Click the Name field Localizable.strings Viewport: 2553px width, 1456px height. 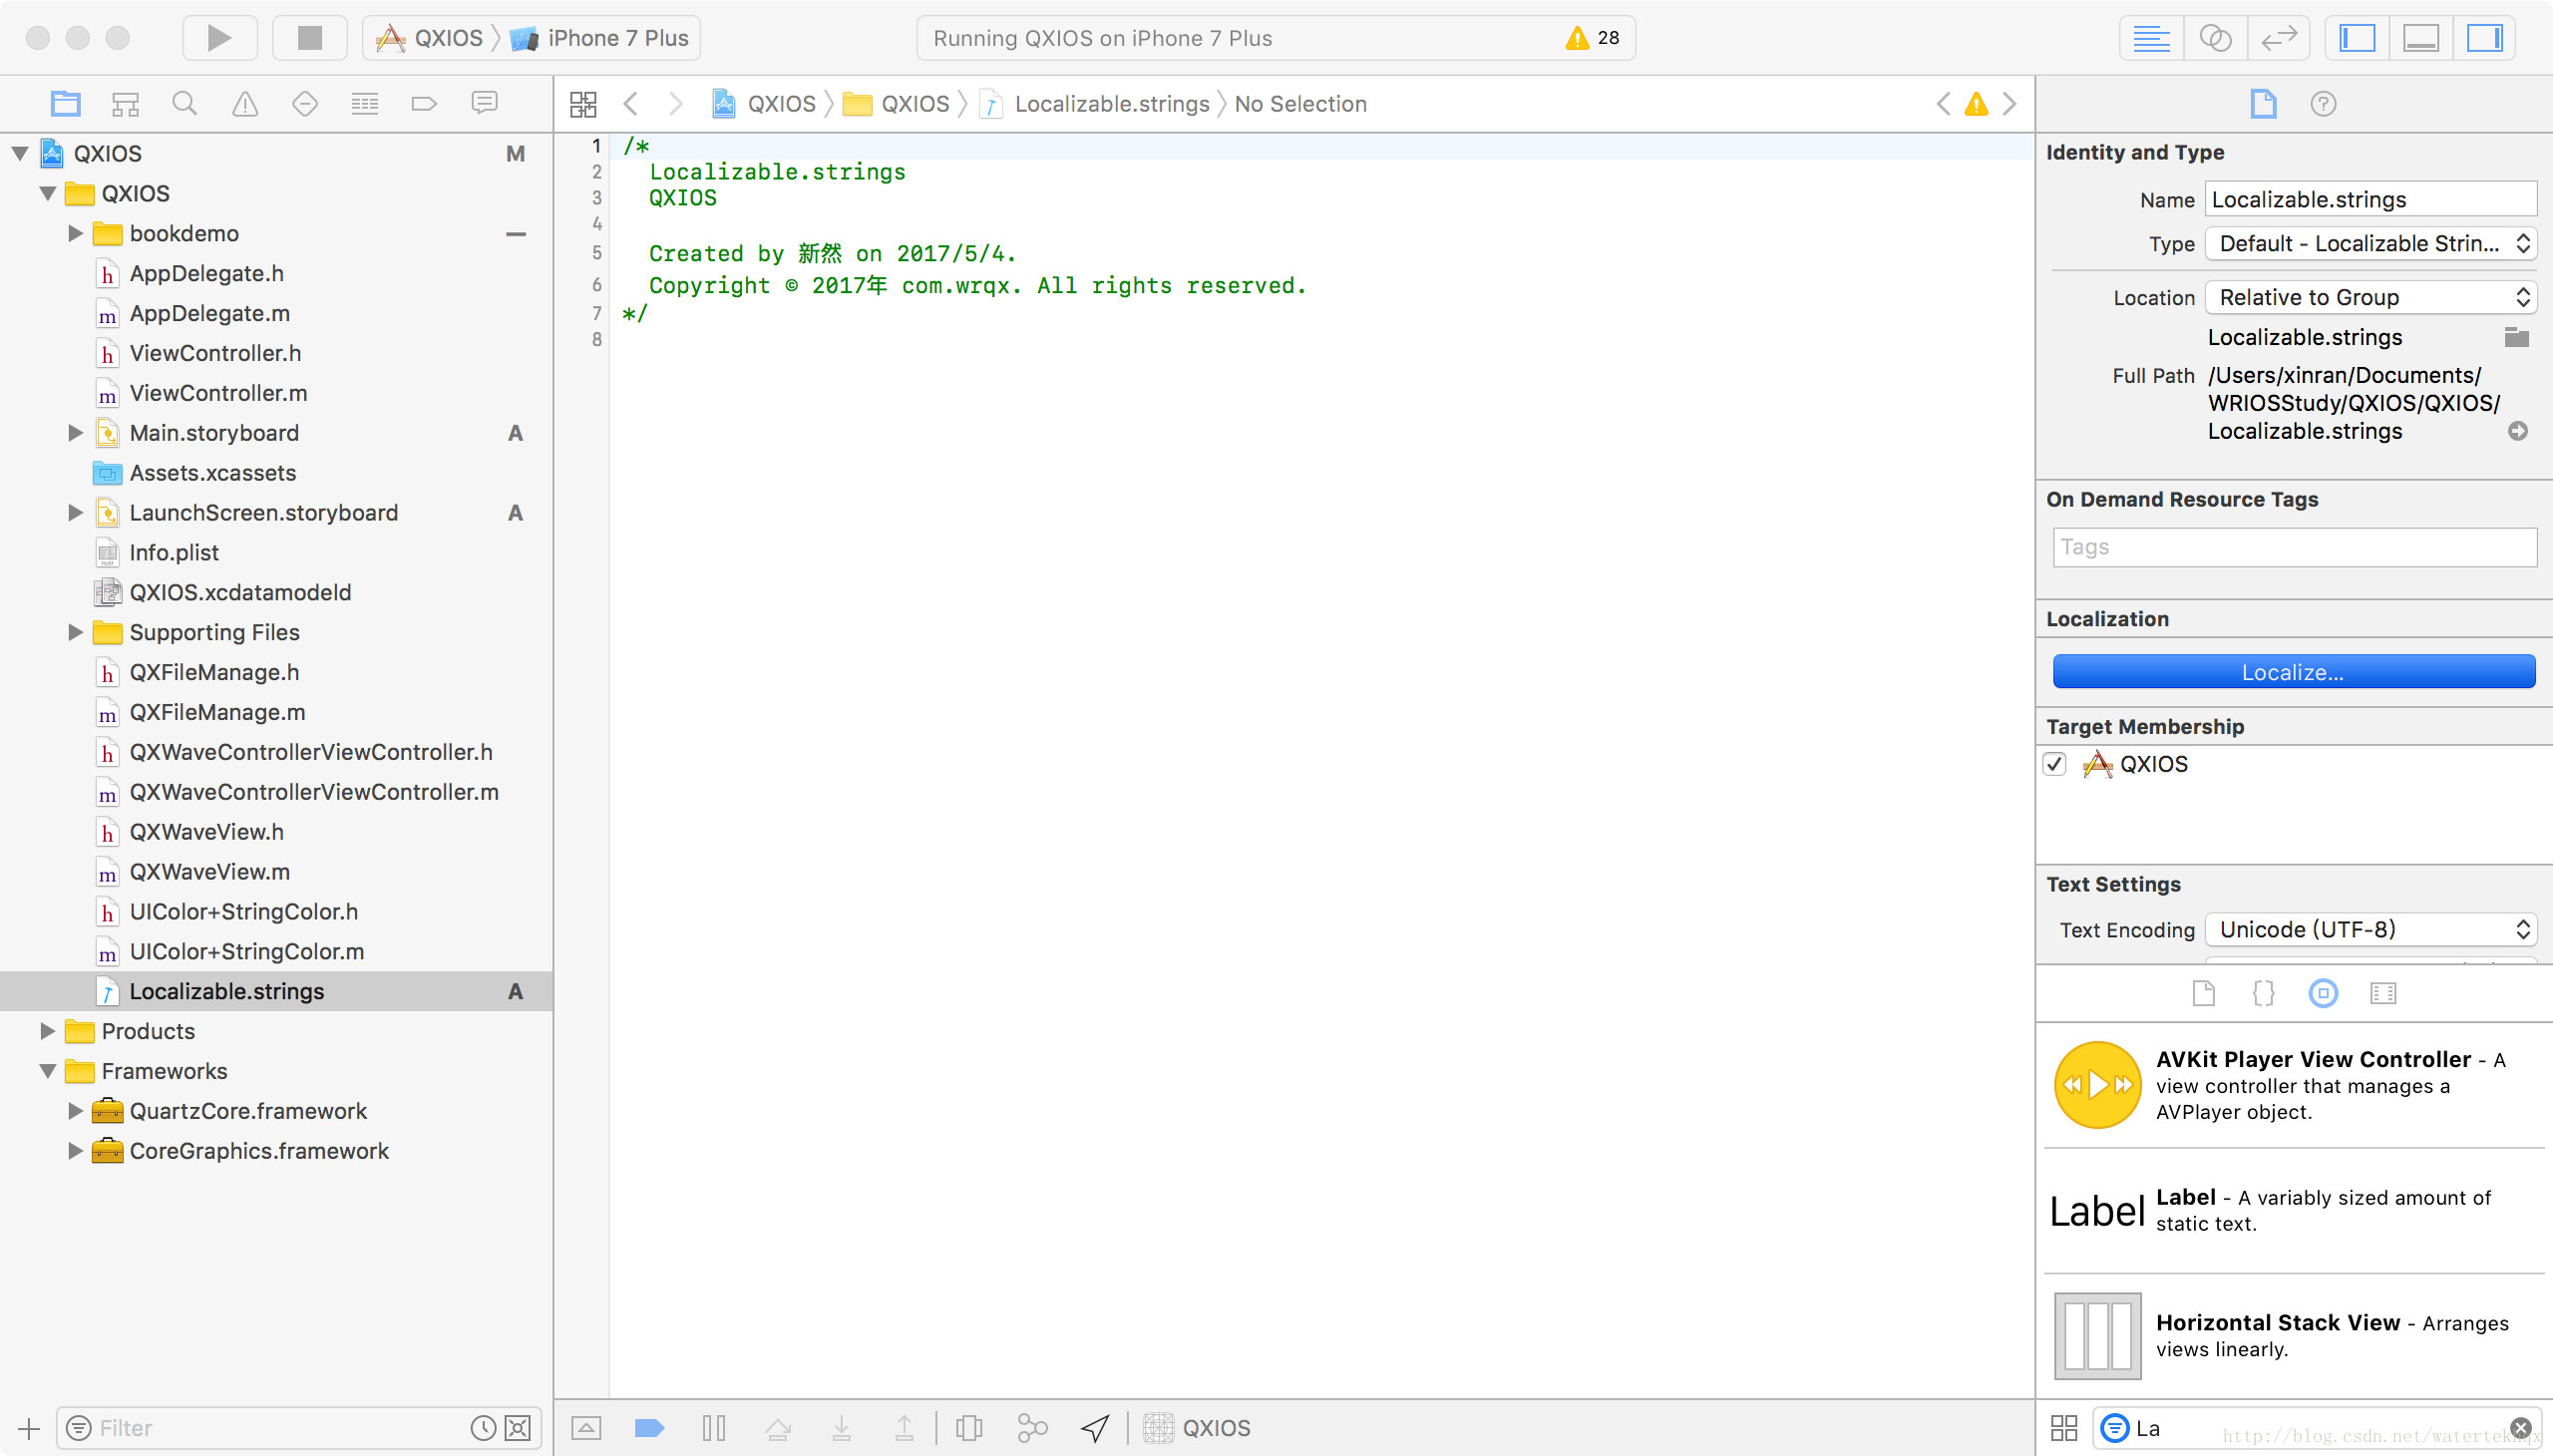click(2370, 199)
